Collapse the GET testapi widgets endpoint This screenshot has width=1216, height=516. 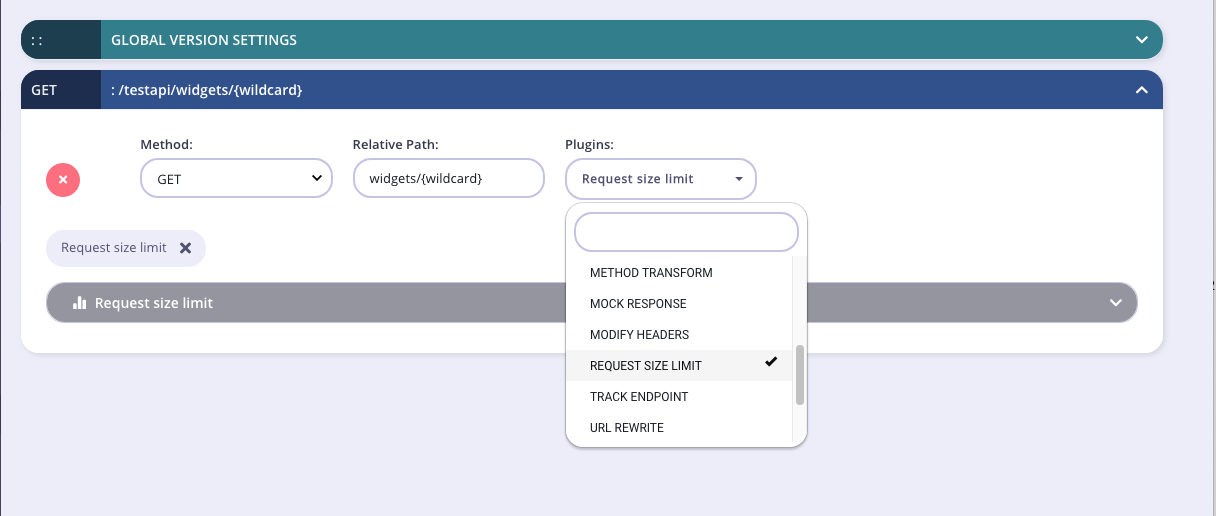point(1141,90)
